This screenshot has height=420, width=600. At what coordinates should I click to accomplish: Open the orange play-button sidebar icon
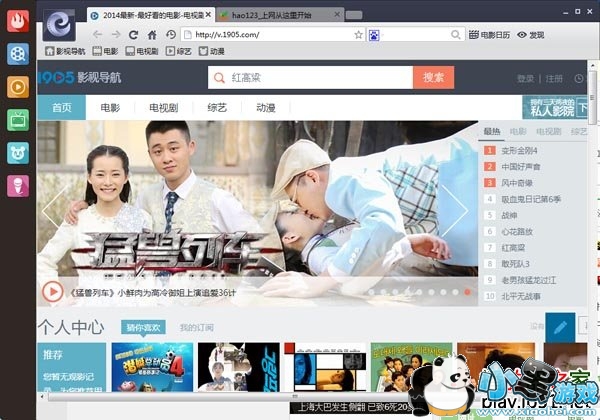(x=18, y=87)
